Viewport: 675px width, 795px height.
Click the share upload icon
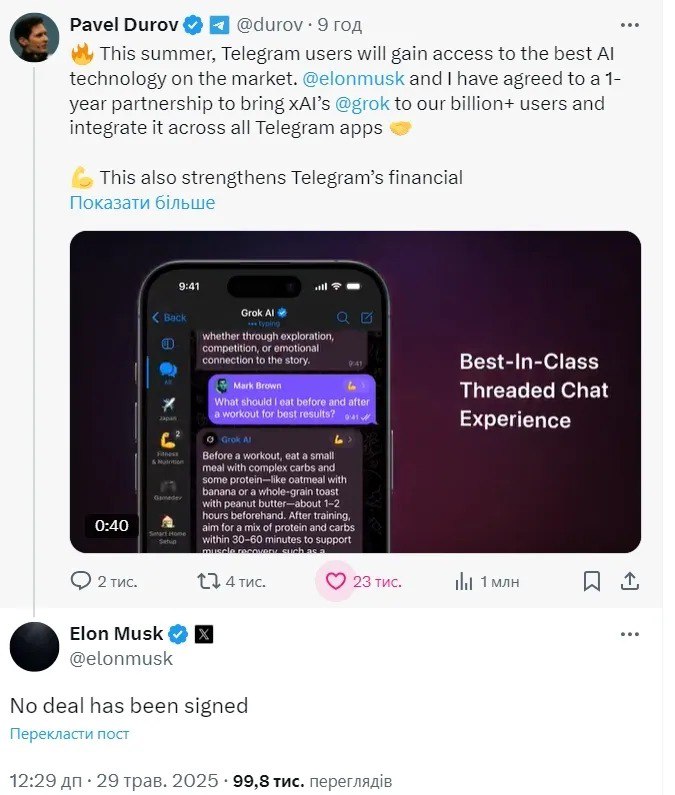[630, 581]
